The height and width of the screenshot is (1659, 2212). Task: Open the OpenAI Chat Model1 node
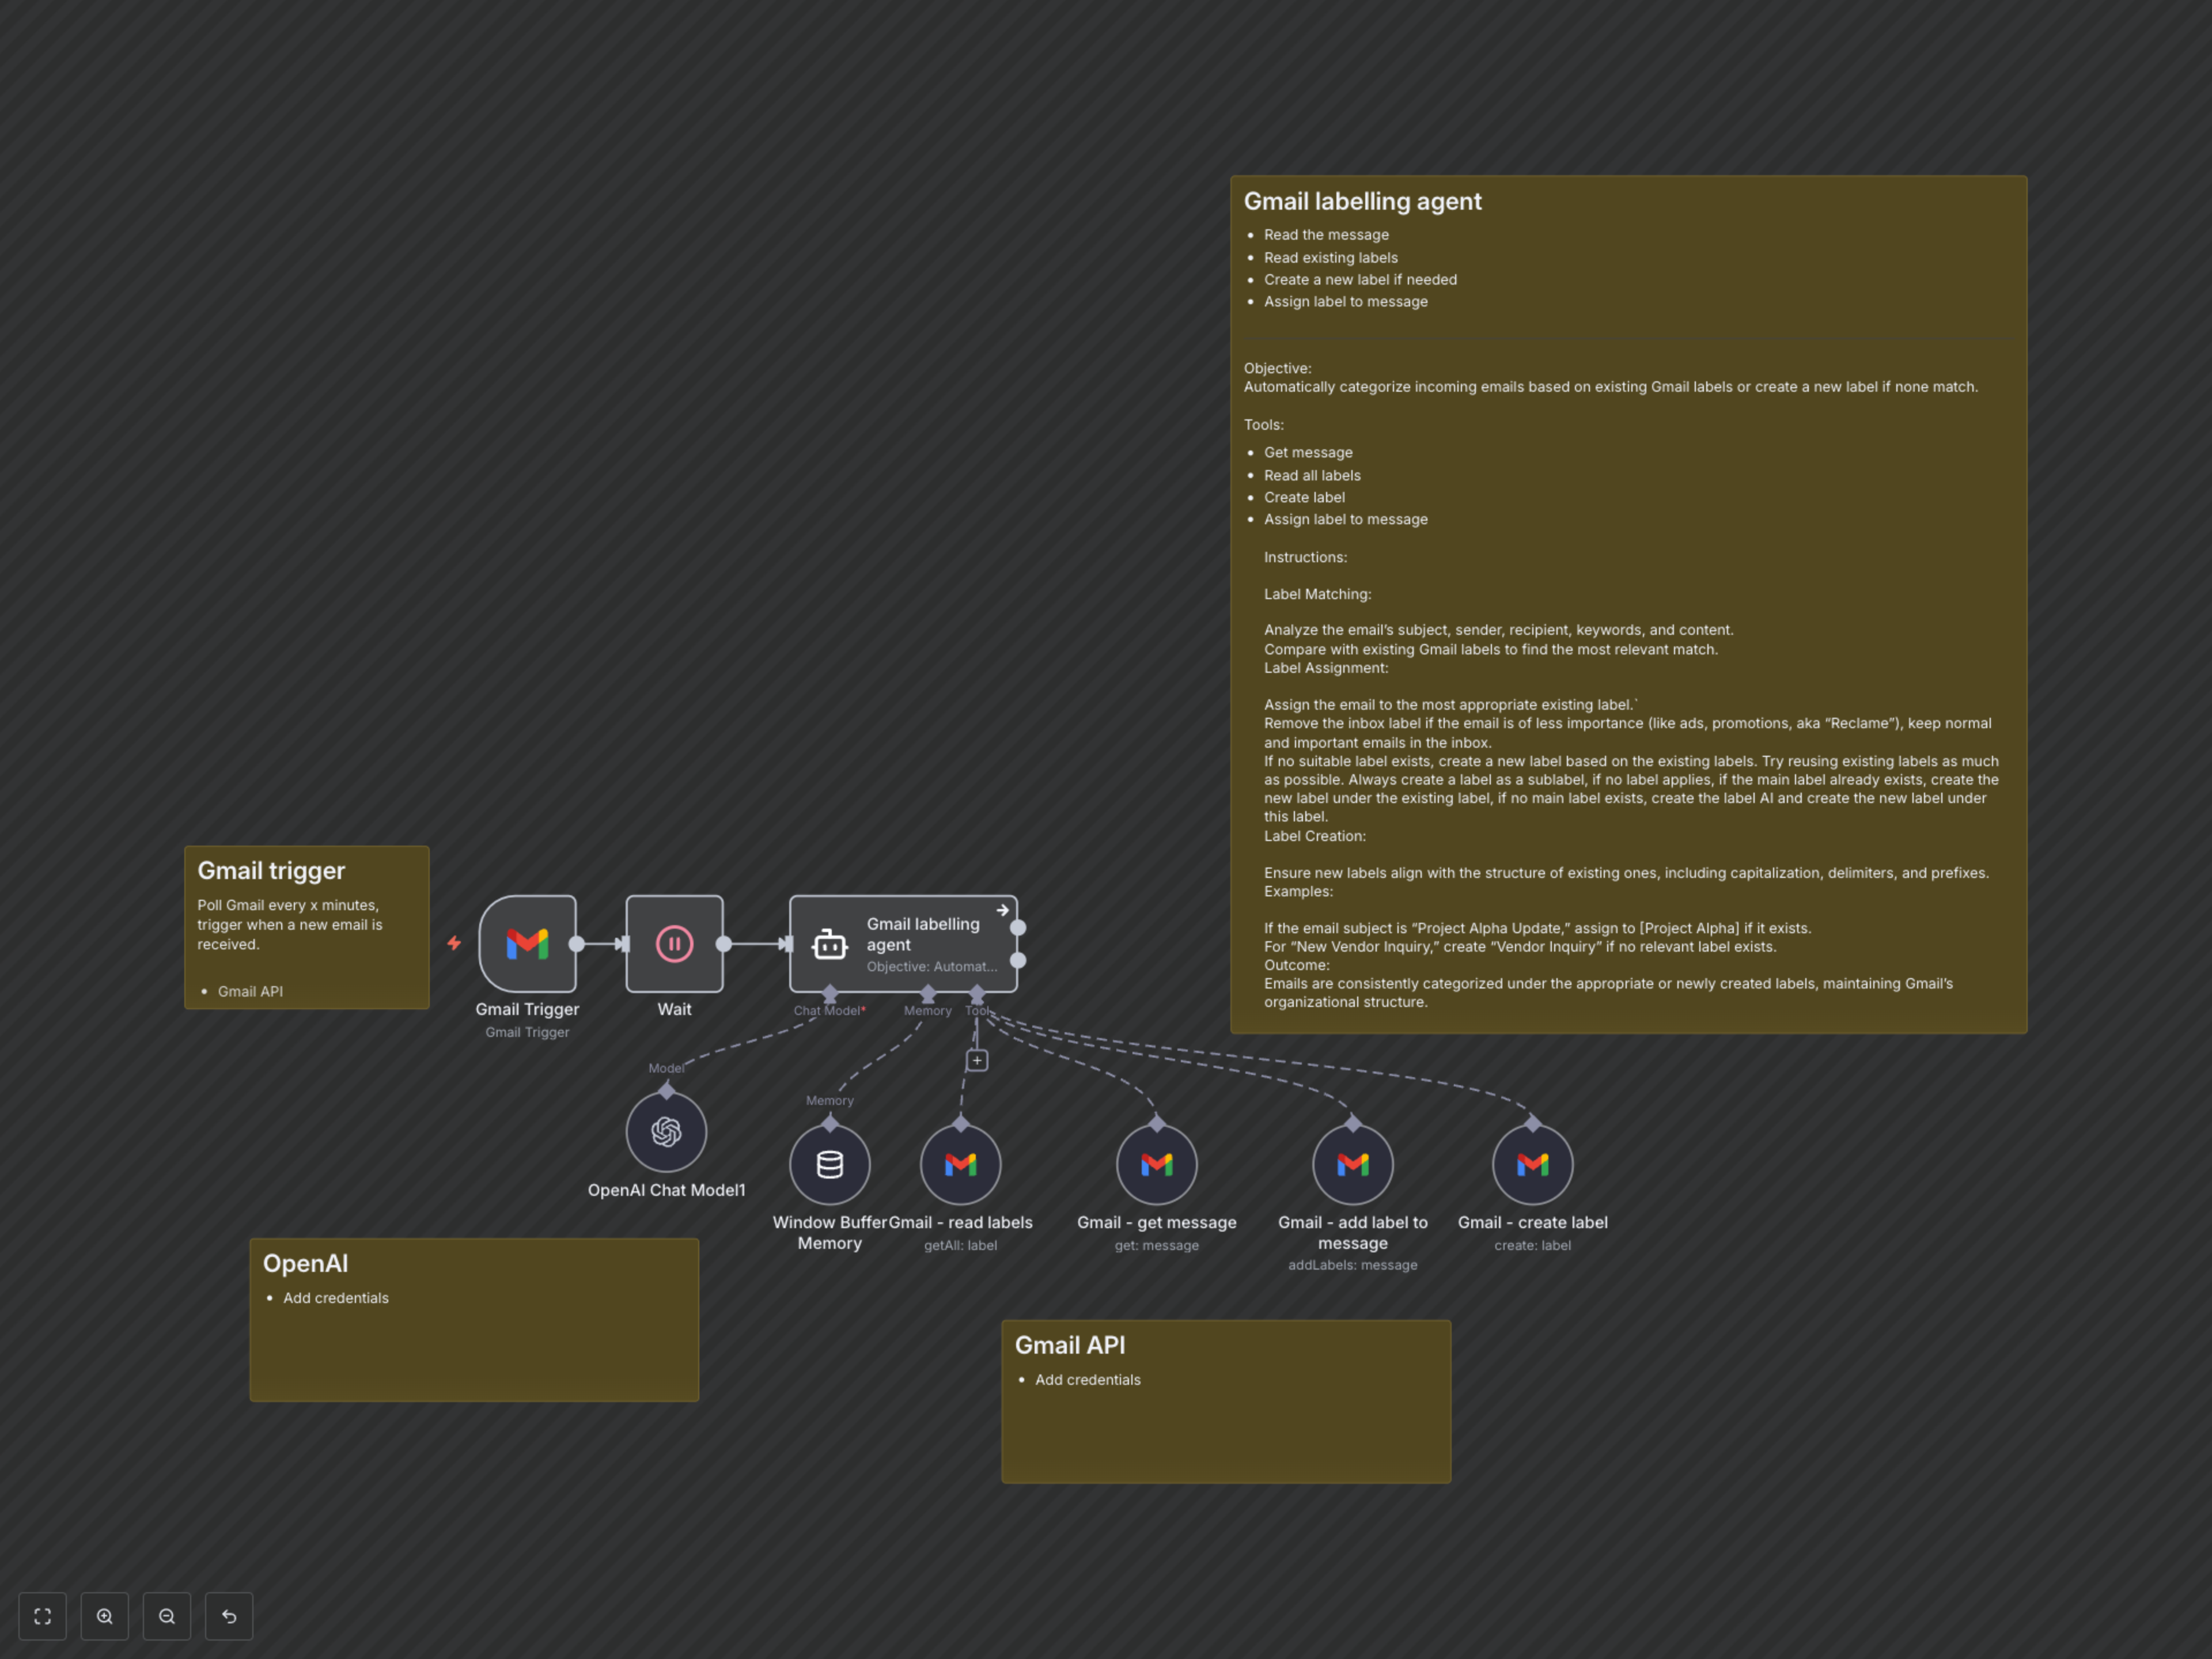(666, 1131)
